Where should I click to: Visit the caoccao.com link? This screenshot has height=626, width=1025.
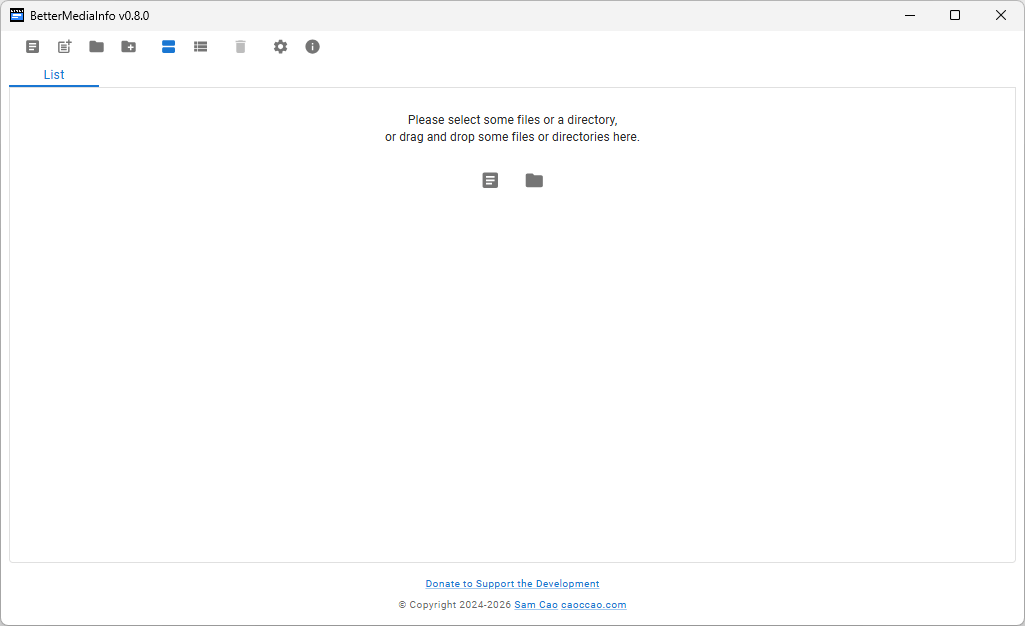593,605
